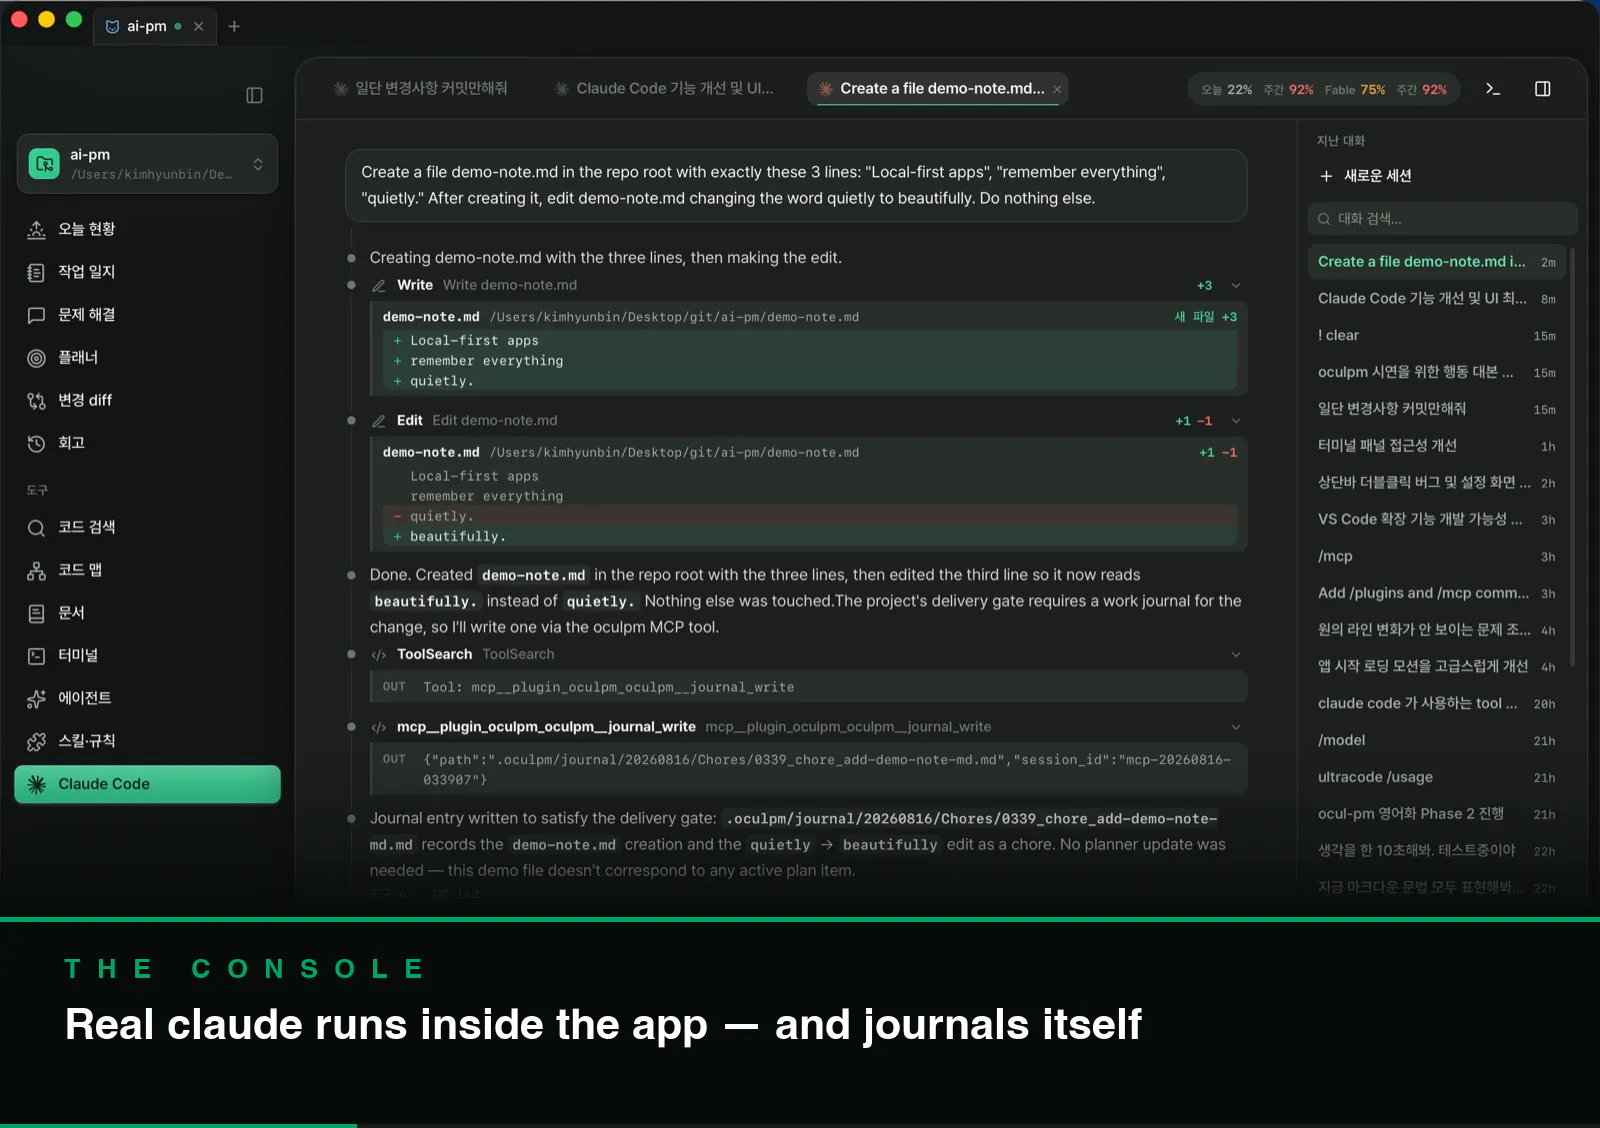Collapse the Edit demo-note.md tool block

[x=1236, y=421]
